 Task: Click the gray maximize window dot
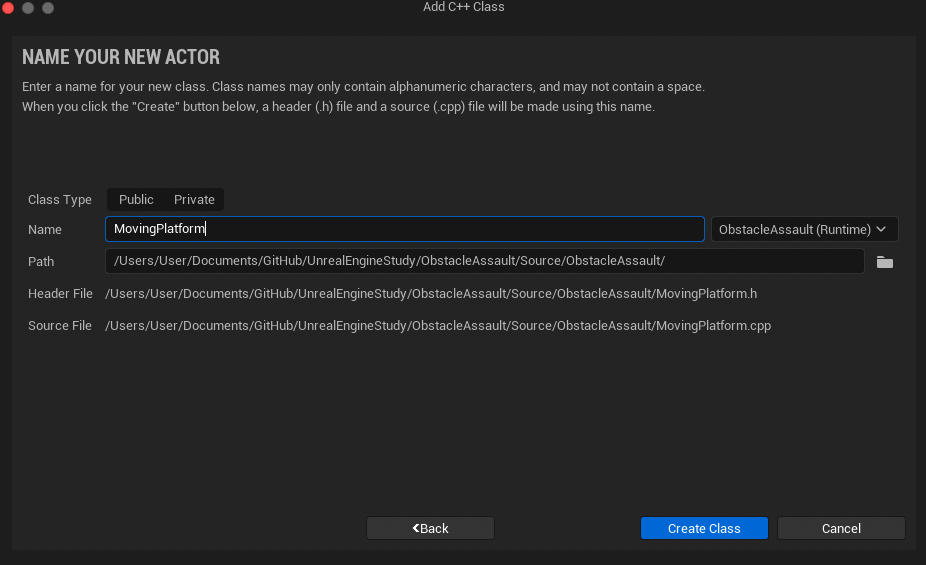(x=48, y=8)
